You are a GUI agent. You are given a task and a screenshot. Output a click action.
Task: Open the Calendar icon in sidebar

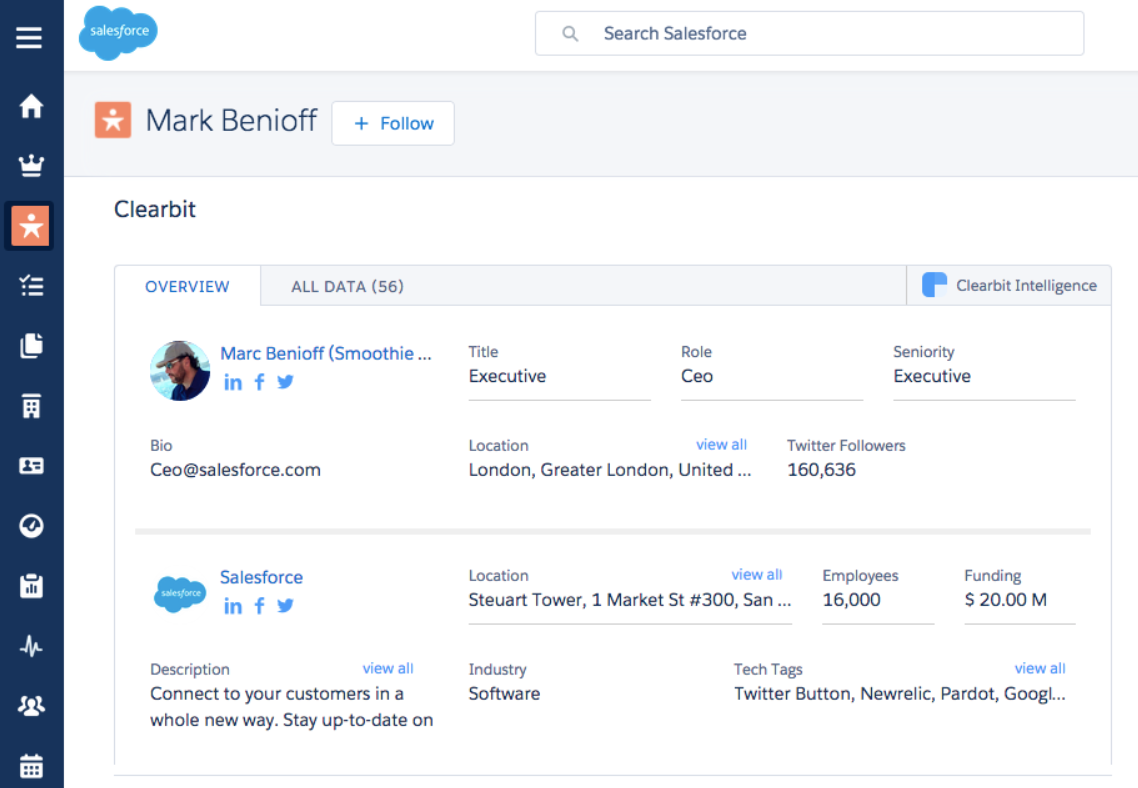30,765
